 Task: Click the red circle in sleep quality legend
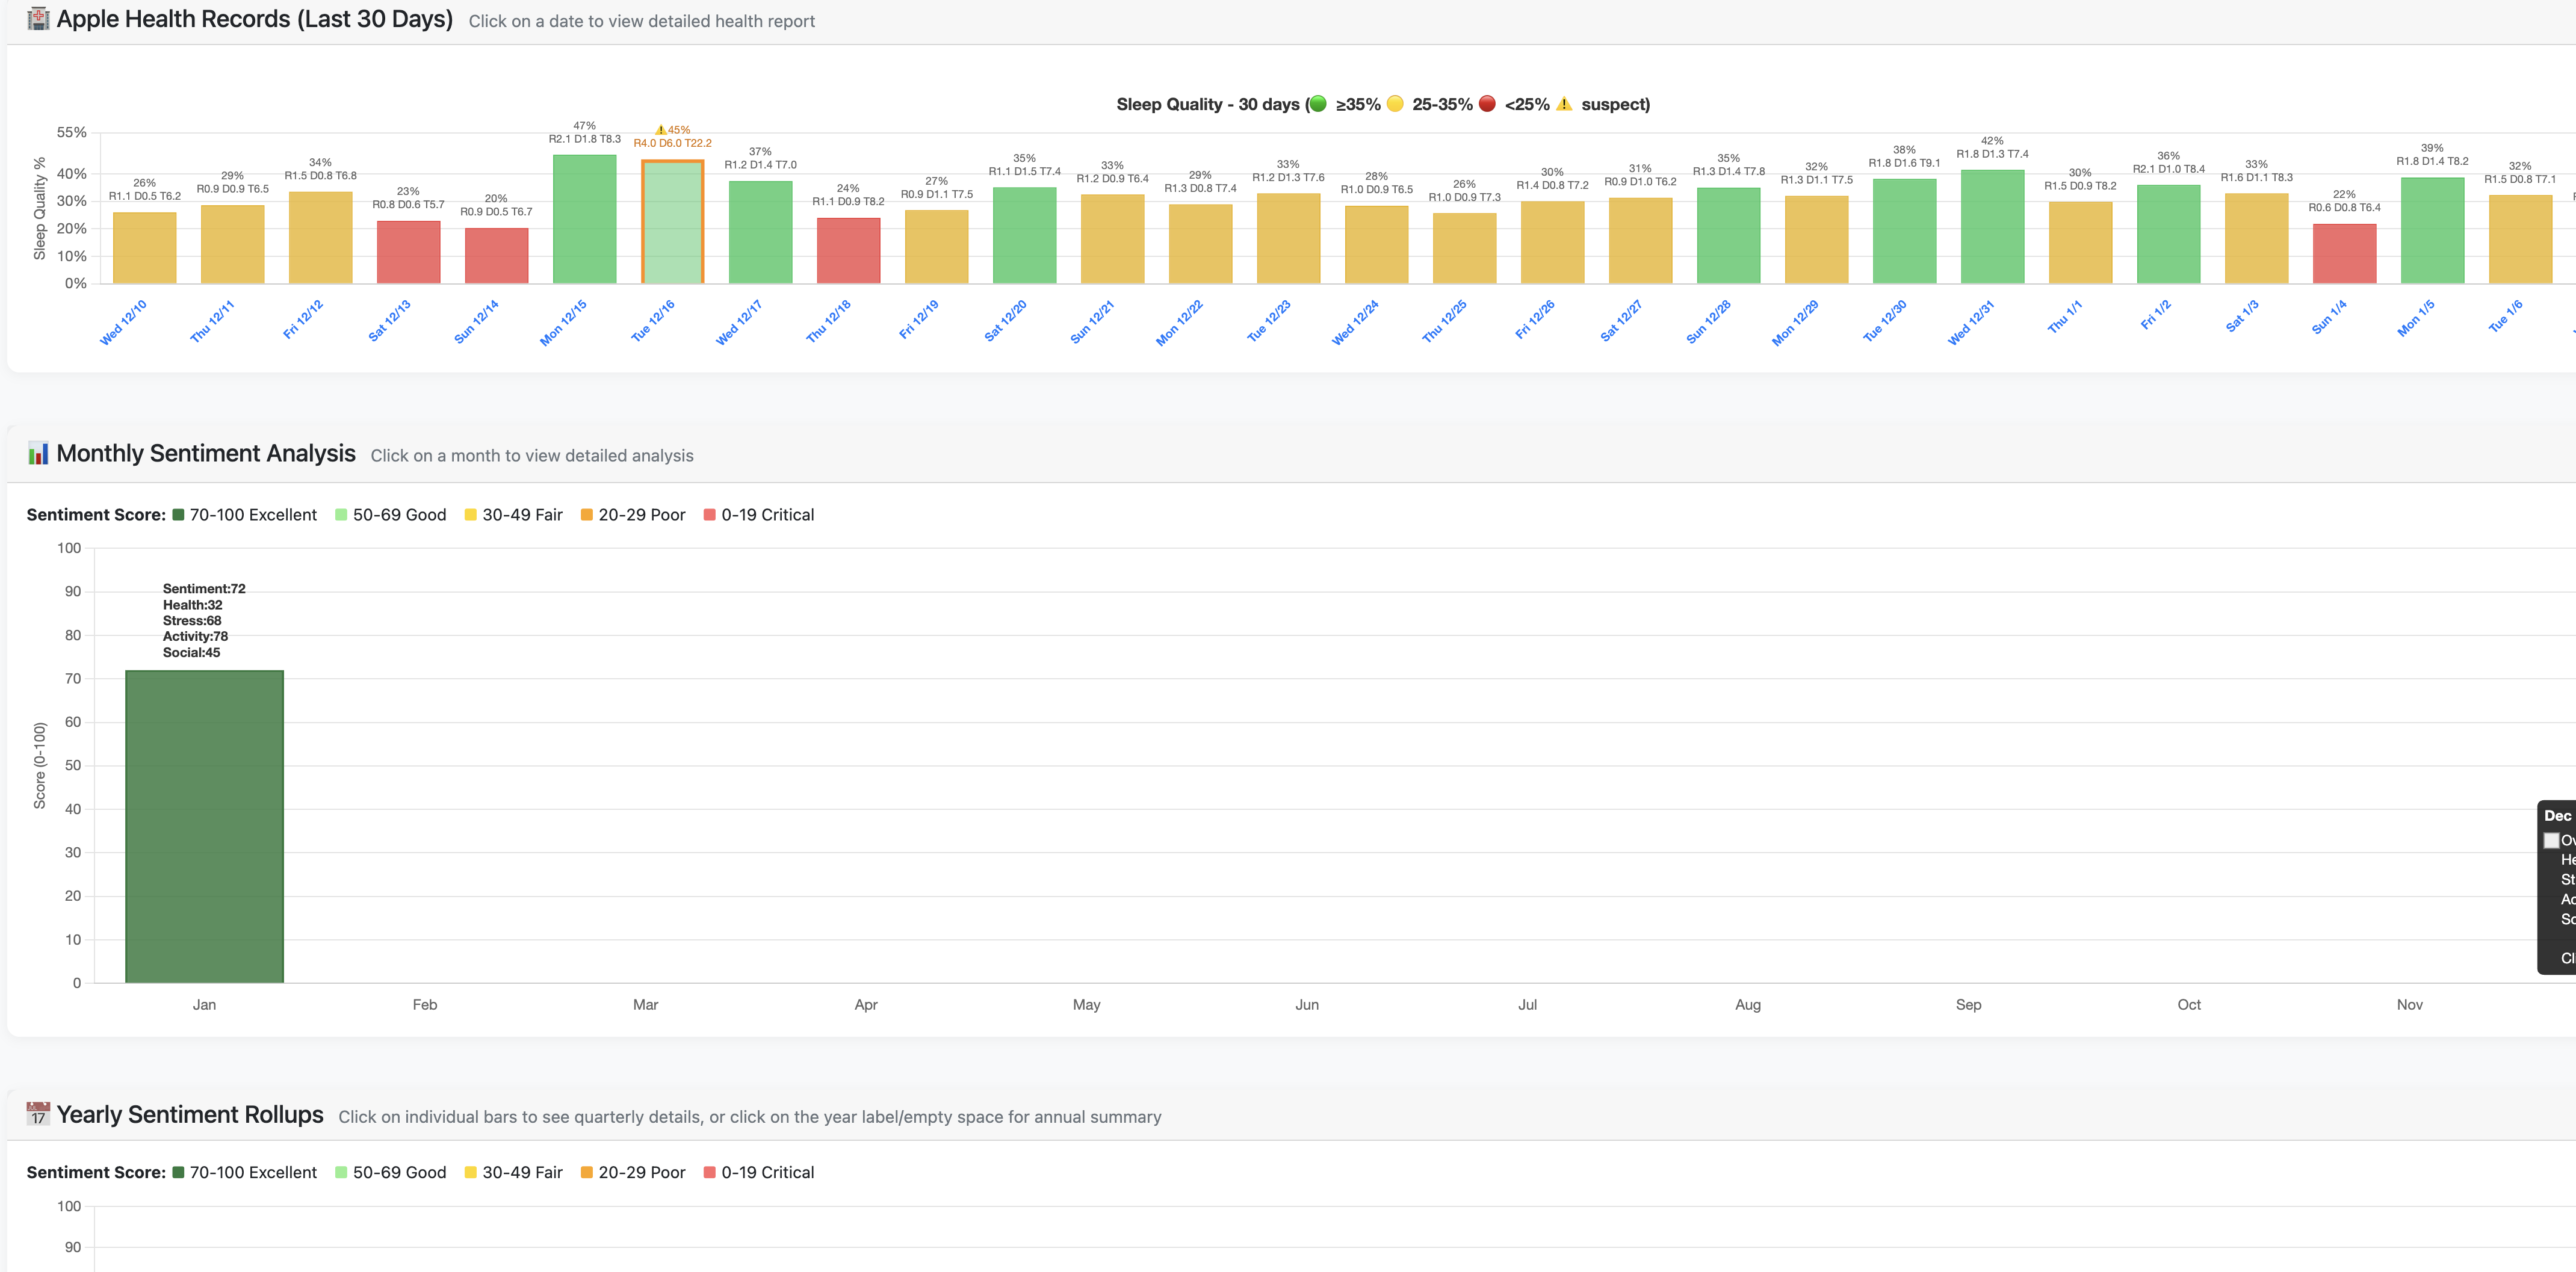(x=1487, y=104)
